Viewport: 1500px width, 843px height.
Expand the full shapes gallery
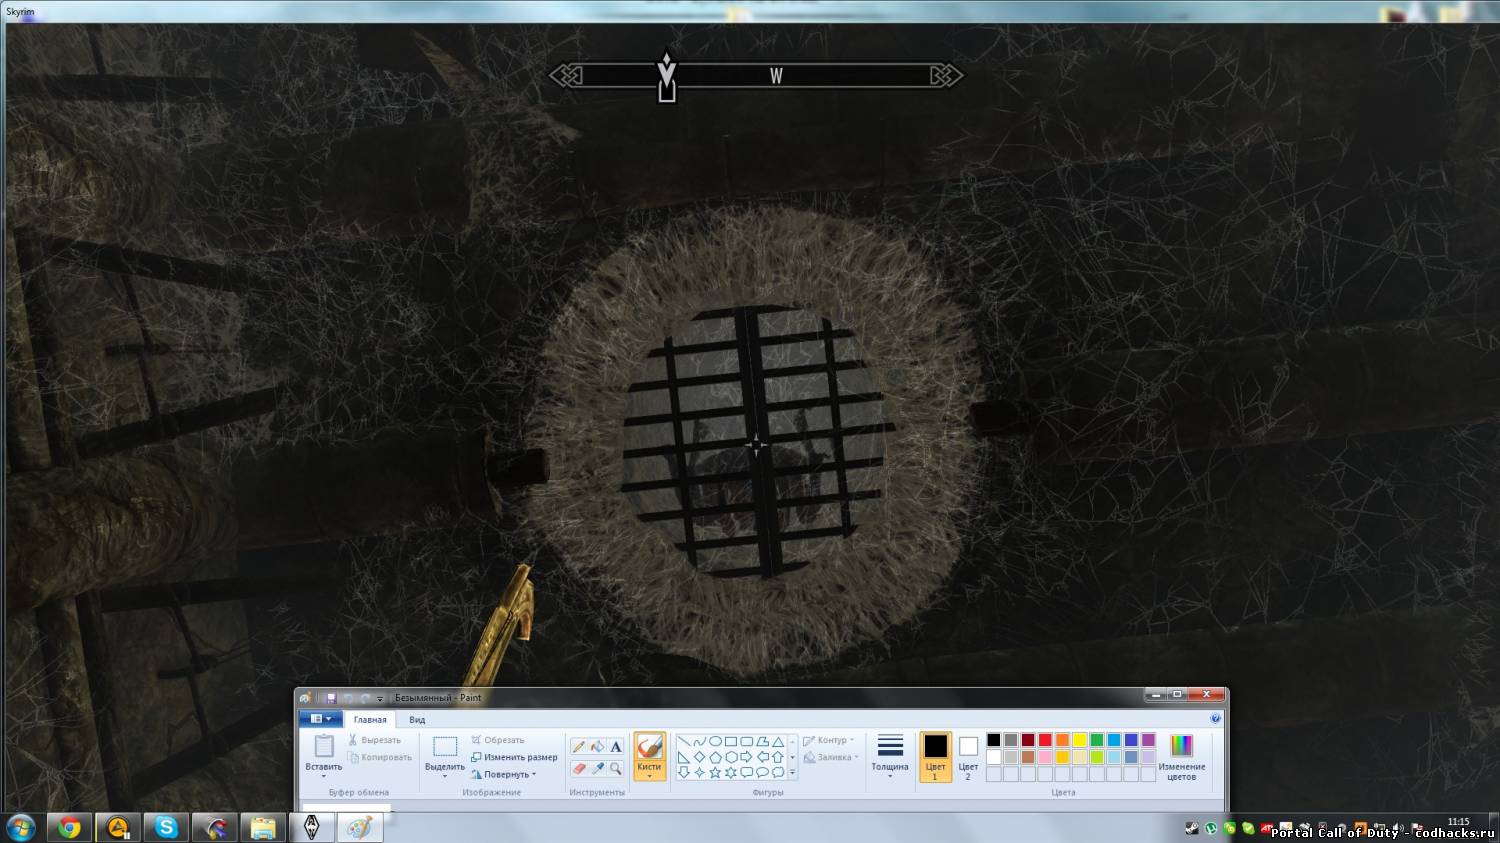[793, 773]
